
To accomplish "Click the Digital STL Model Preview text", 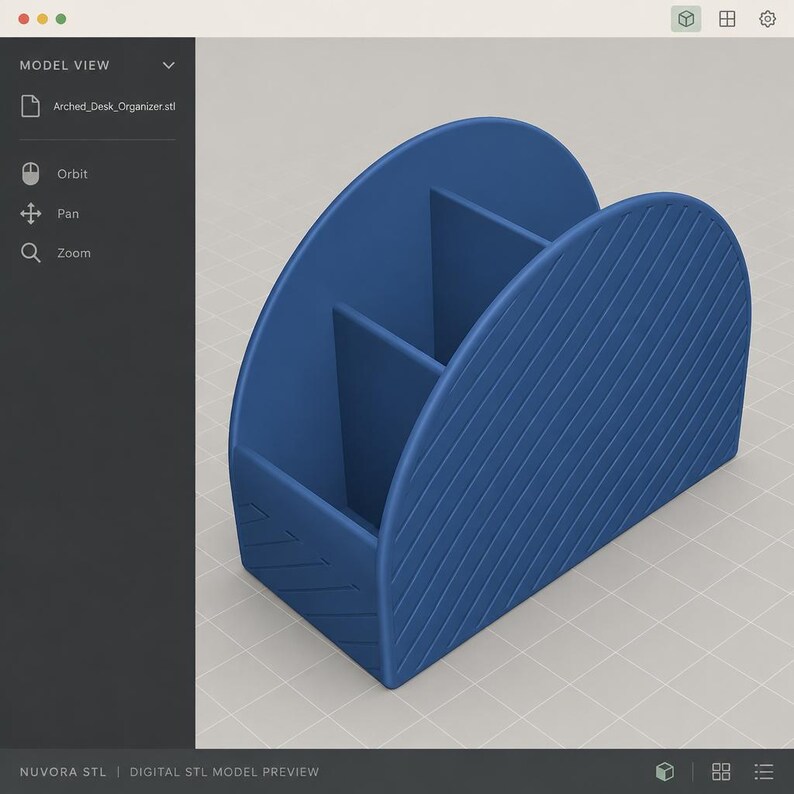I will [x=224, y=772].
